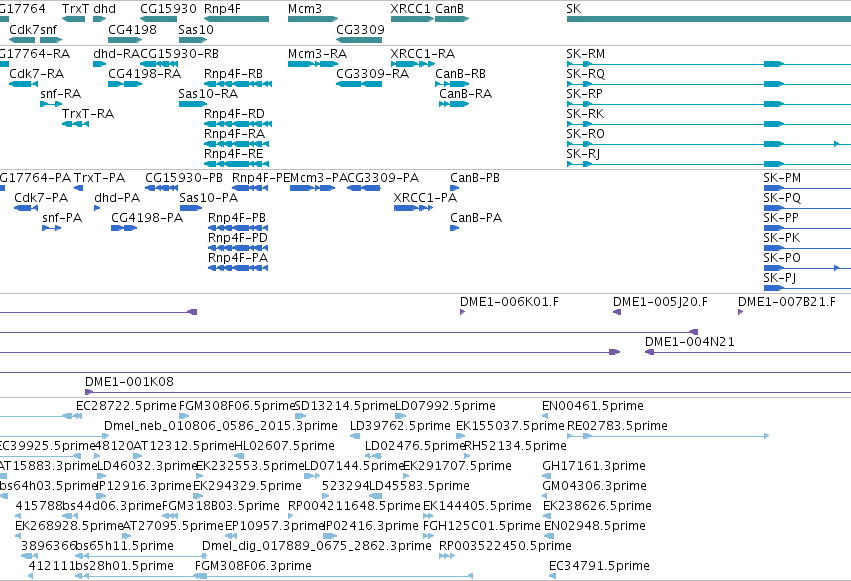Select EST GM04306.3prime
Screen dimensions: 851x581
tap(594, 487)
